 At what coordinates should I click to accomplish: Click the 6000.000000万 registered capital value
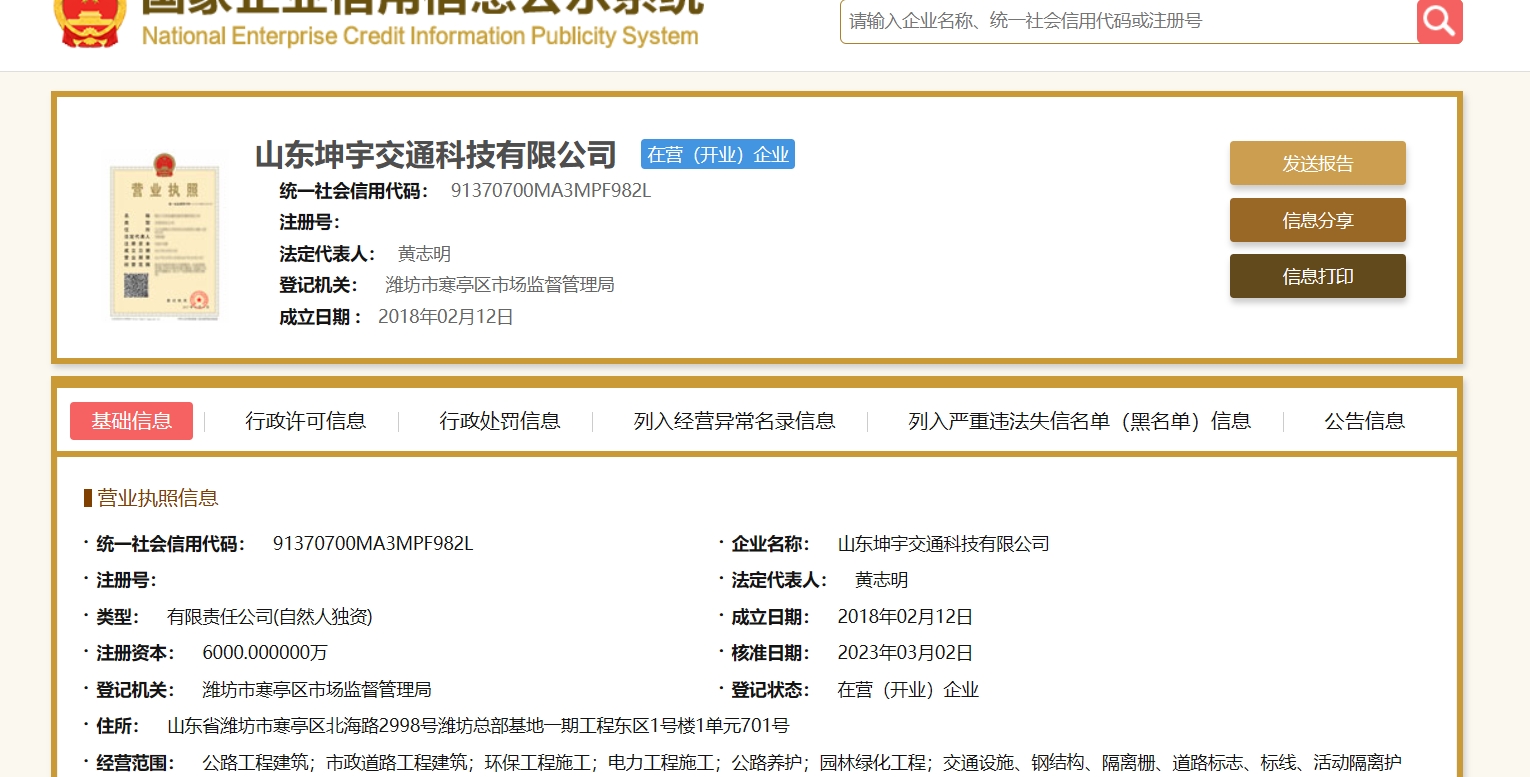point(265,653)
